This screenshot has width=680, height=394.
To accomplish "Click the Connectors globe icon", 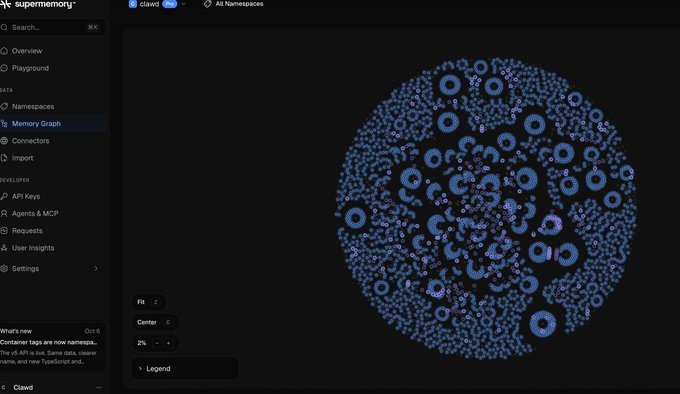I will pos(4,141).
